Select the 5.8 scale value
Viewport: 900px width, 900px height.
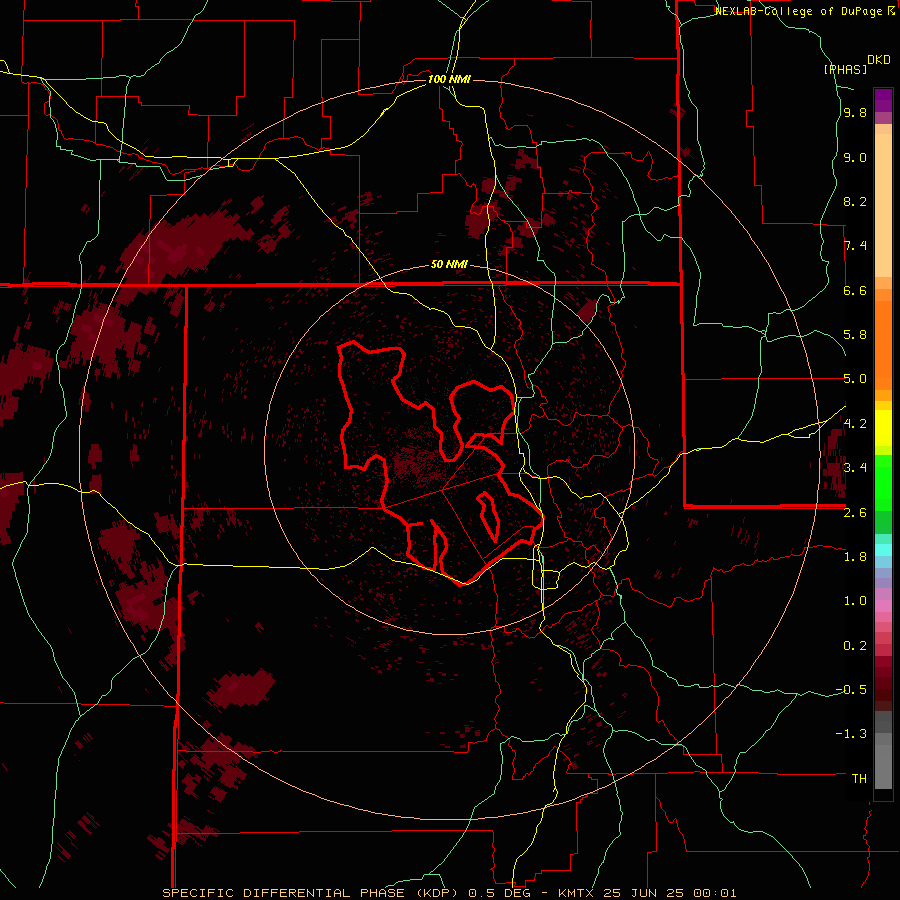coord(855,335)
